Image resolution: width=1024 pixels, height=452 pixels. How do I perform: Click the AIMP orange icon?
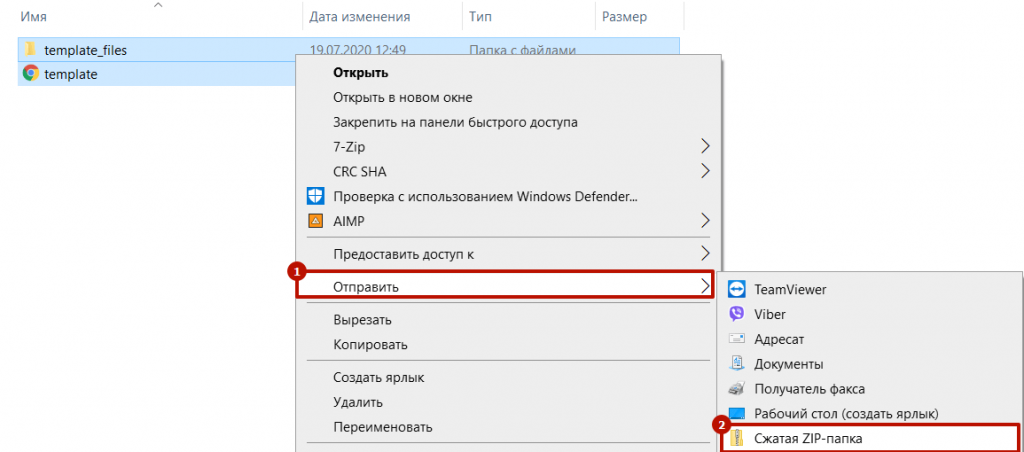[x=315, y=221]
